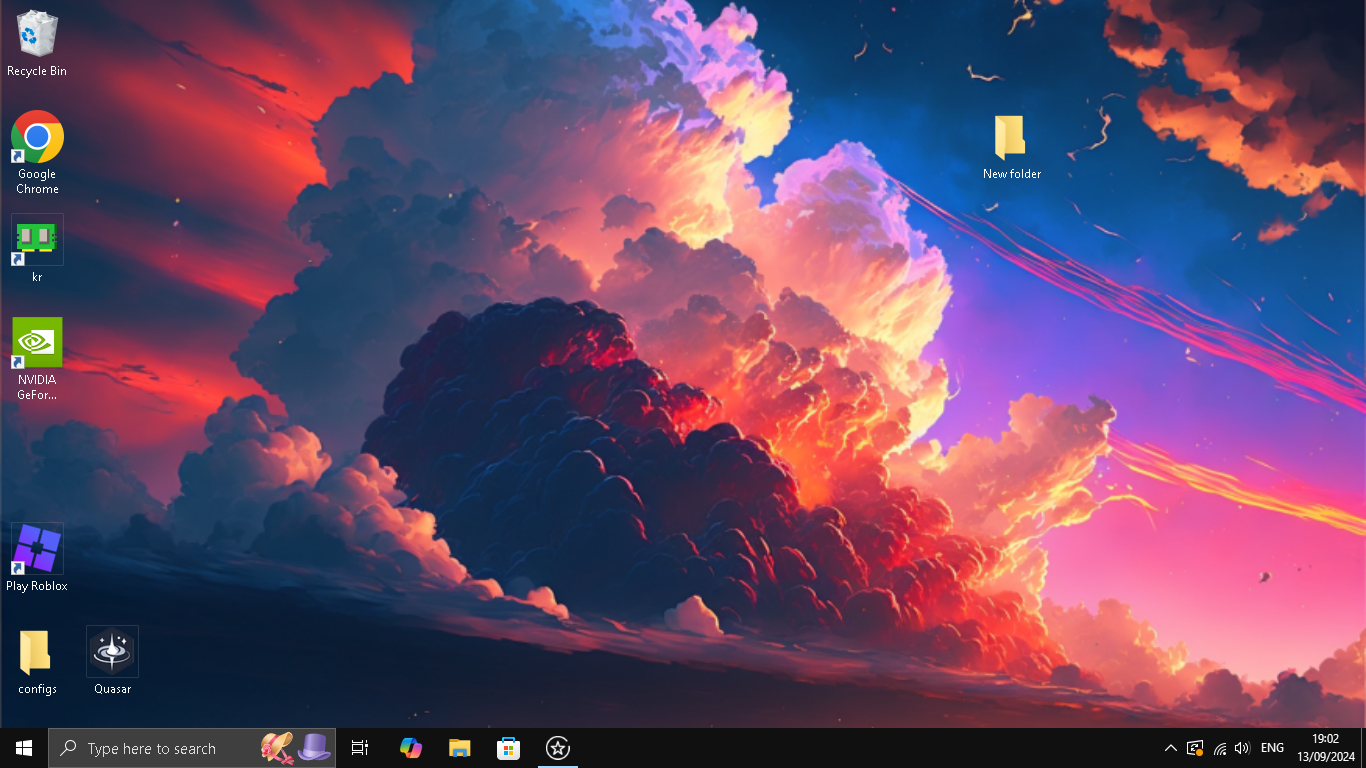Select the Recycle Bin desktop icon
The image size is (1366, 768).
click(x=37, y=44)
